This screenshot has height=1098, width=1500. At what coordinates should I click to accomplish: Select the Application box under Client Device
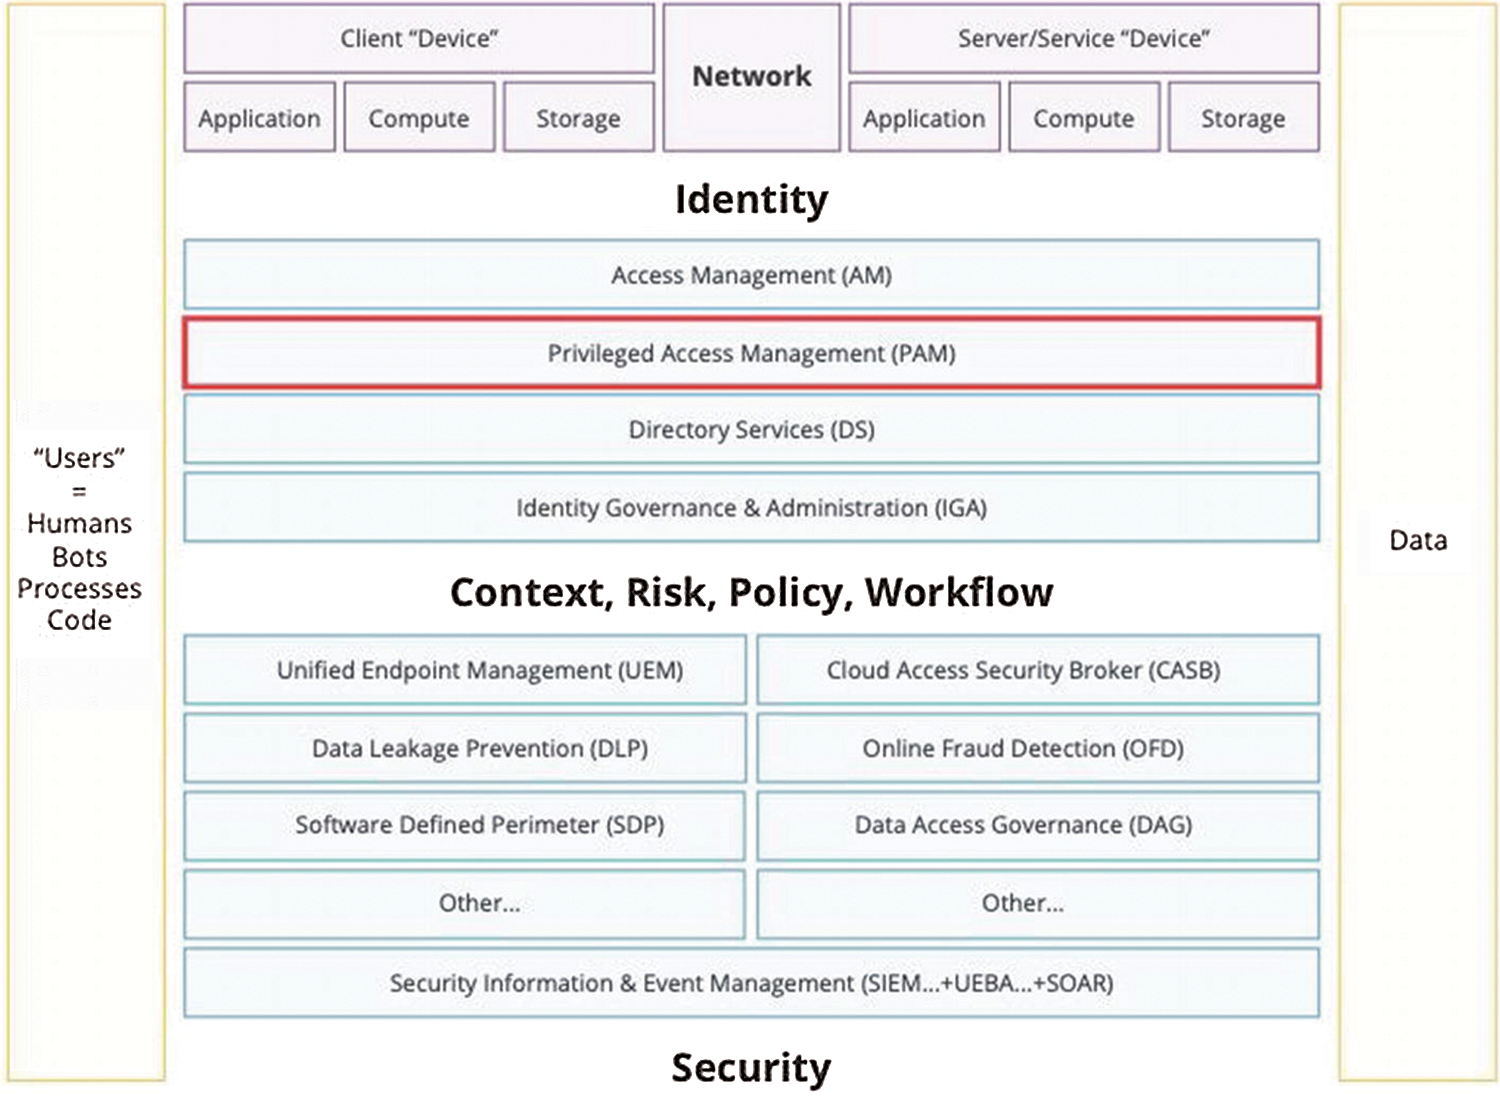pyautogui.click(x=258, y=117)
